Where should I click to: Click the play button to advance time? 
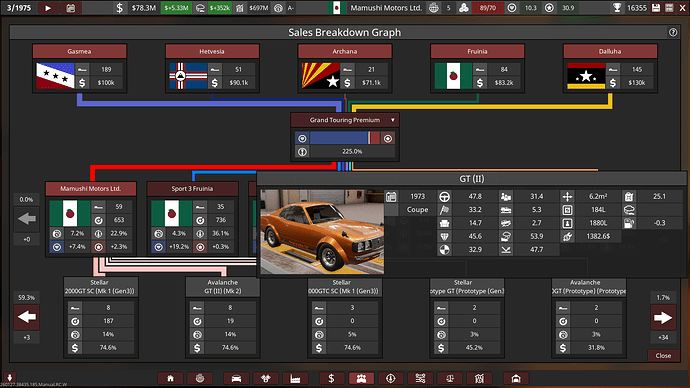click(x=48, y=8)
